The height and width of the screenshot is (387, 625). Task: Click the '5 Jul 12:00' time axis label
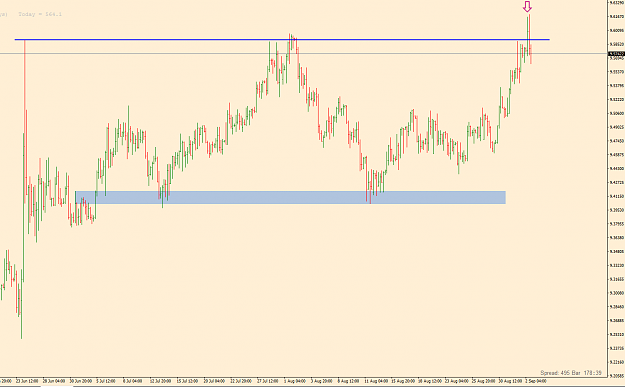point(106,381)
